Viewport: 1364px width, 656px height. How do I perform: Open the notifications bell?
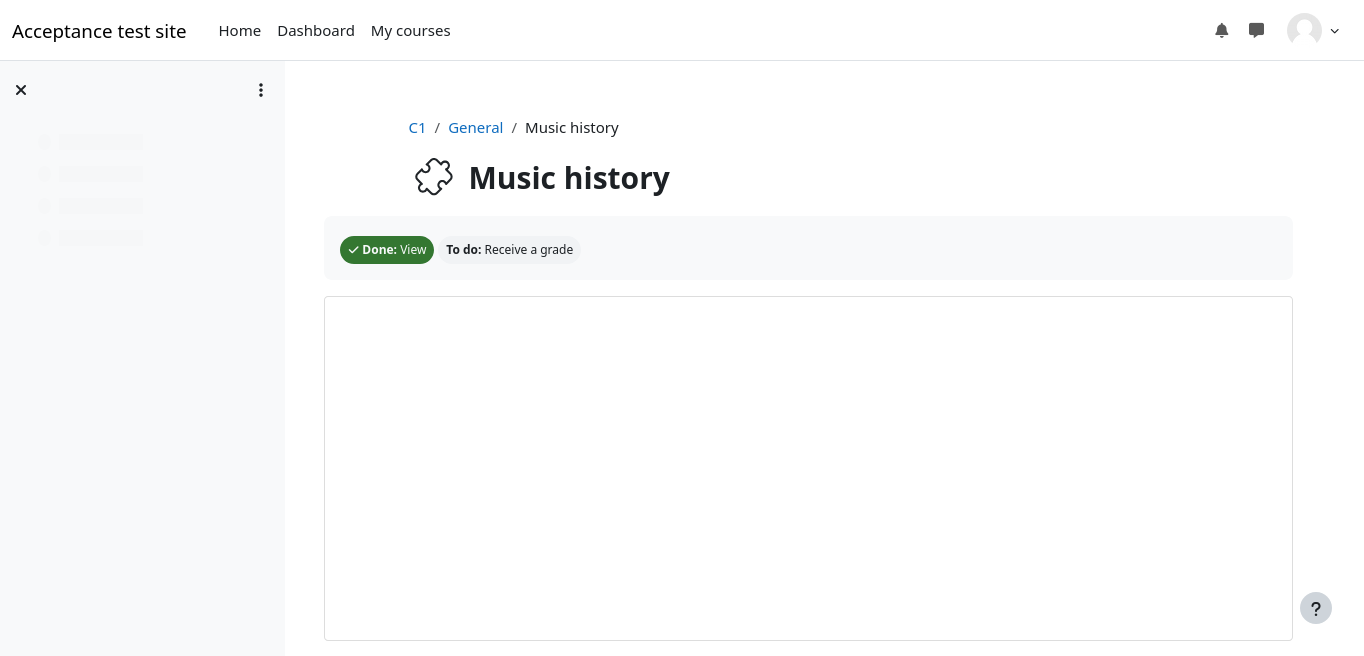click(1221, 31)
